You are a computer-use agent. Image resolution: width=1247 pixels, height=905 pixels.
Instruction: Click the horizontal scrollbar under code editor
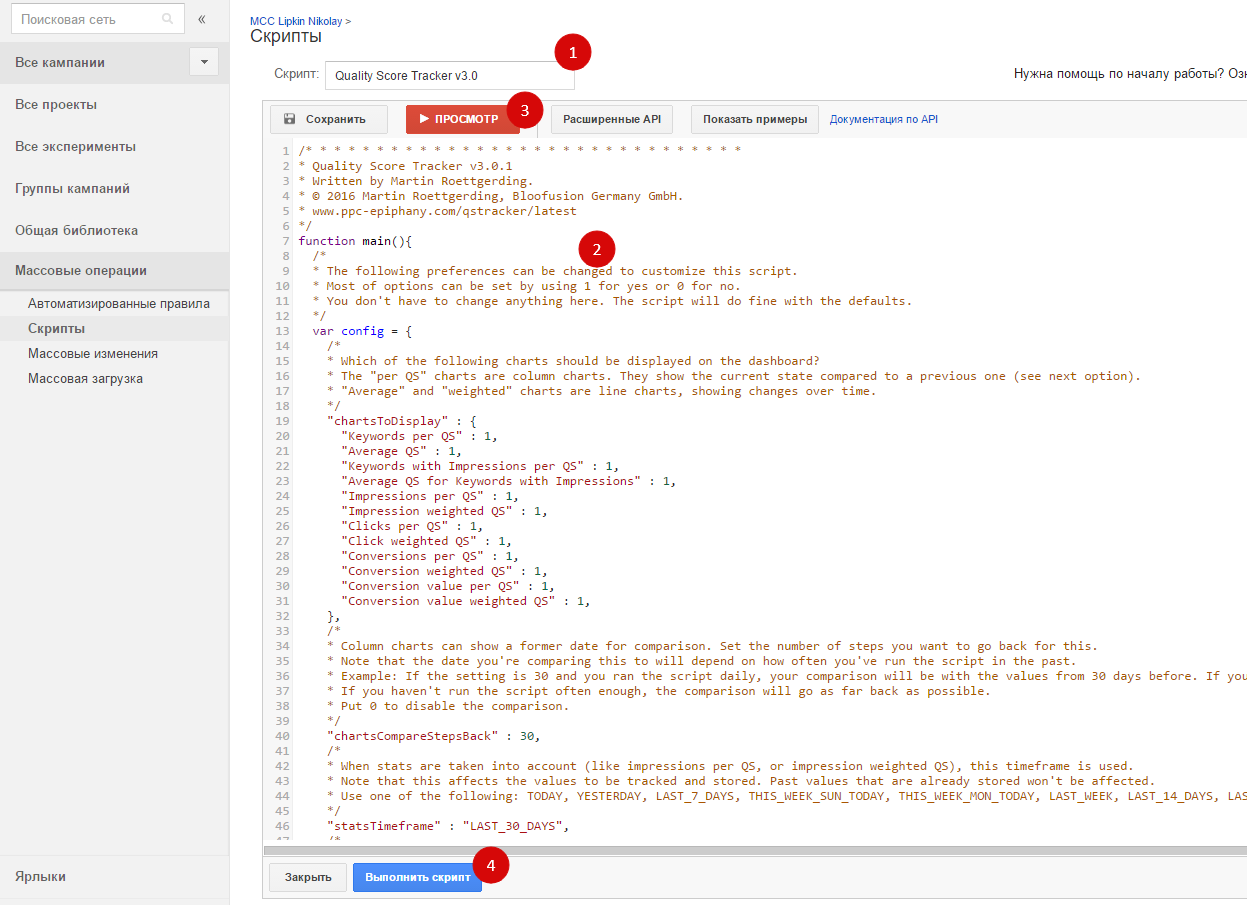pos(750,850)
